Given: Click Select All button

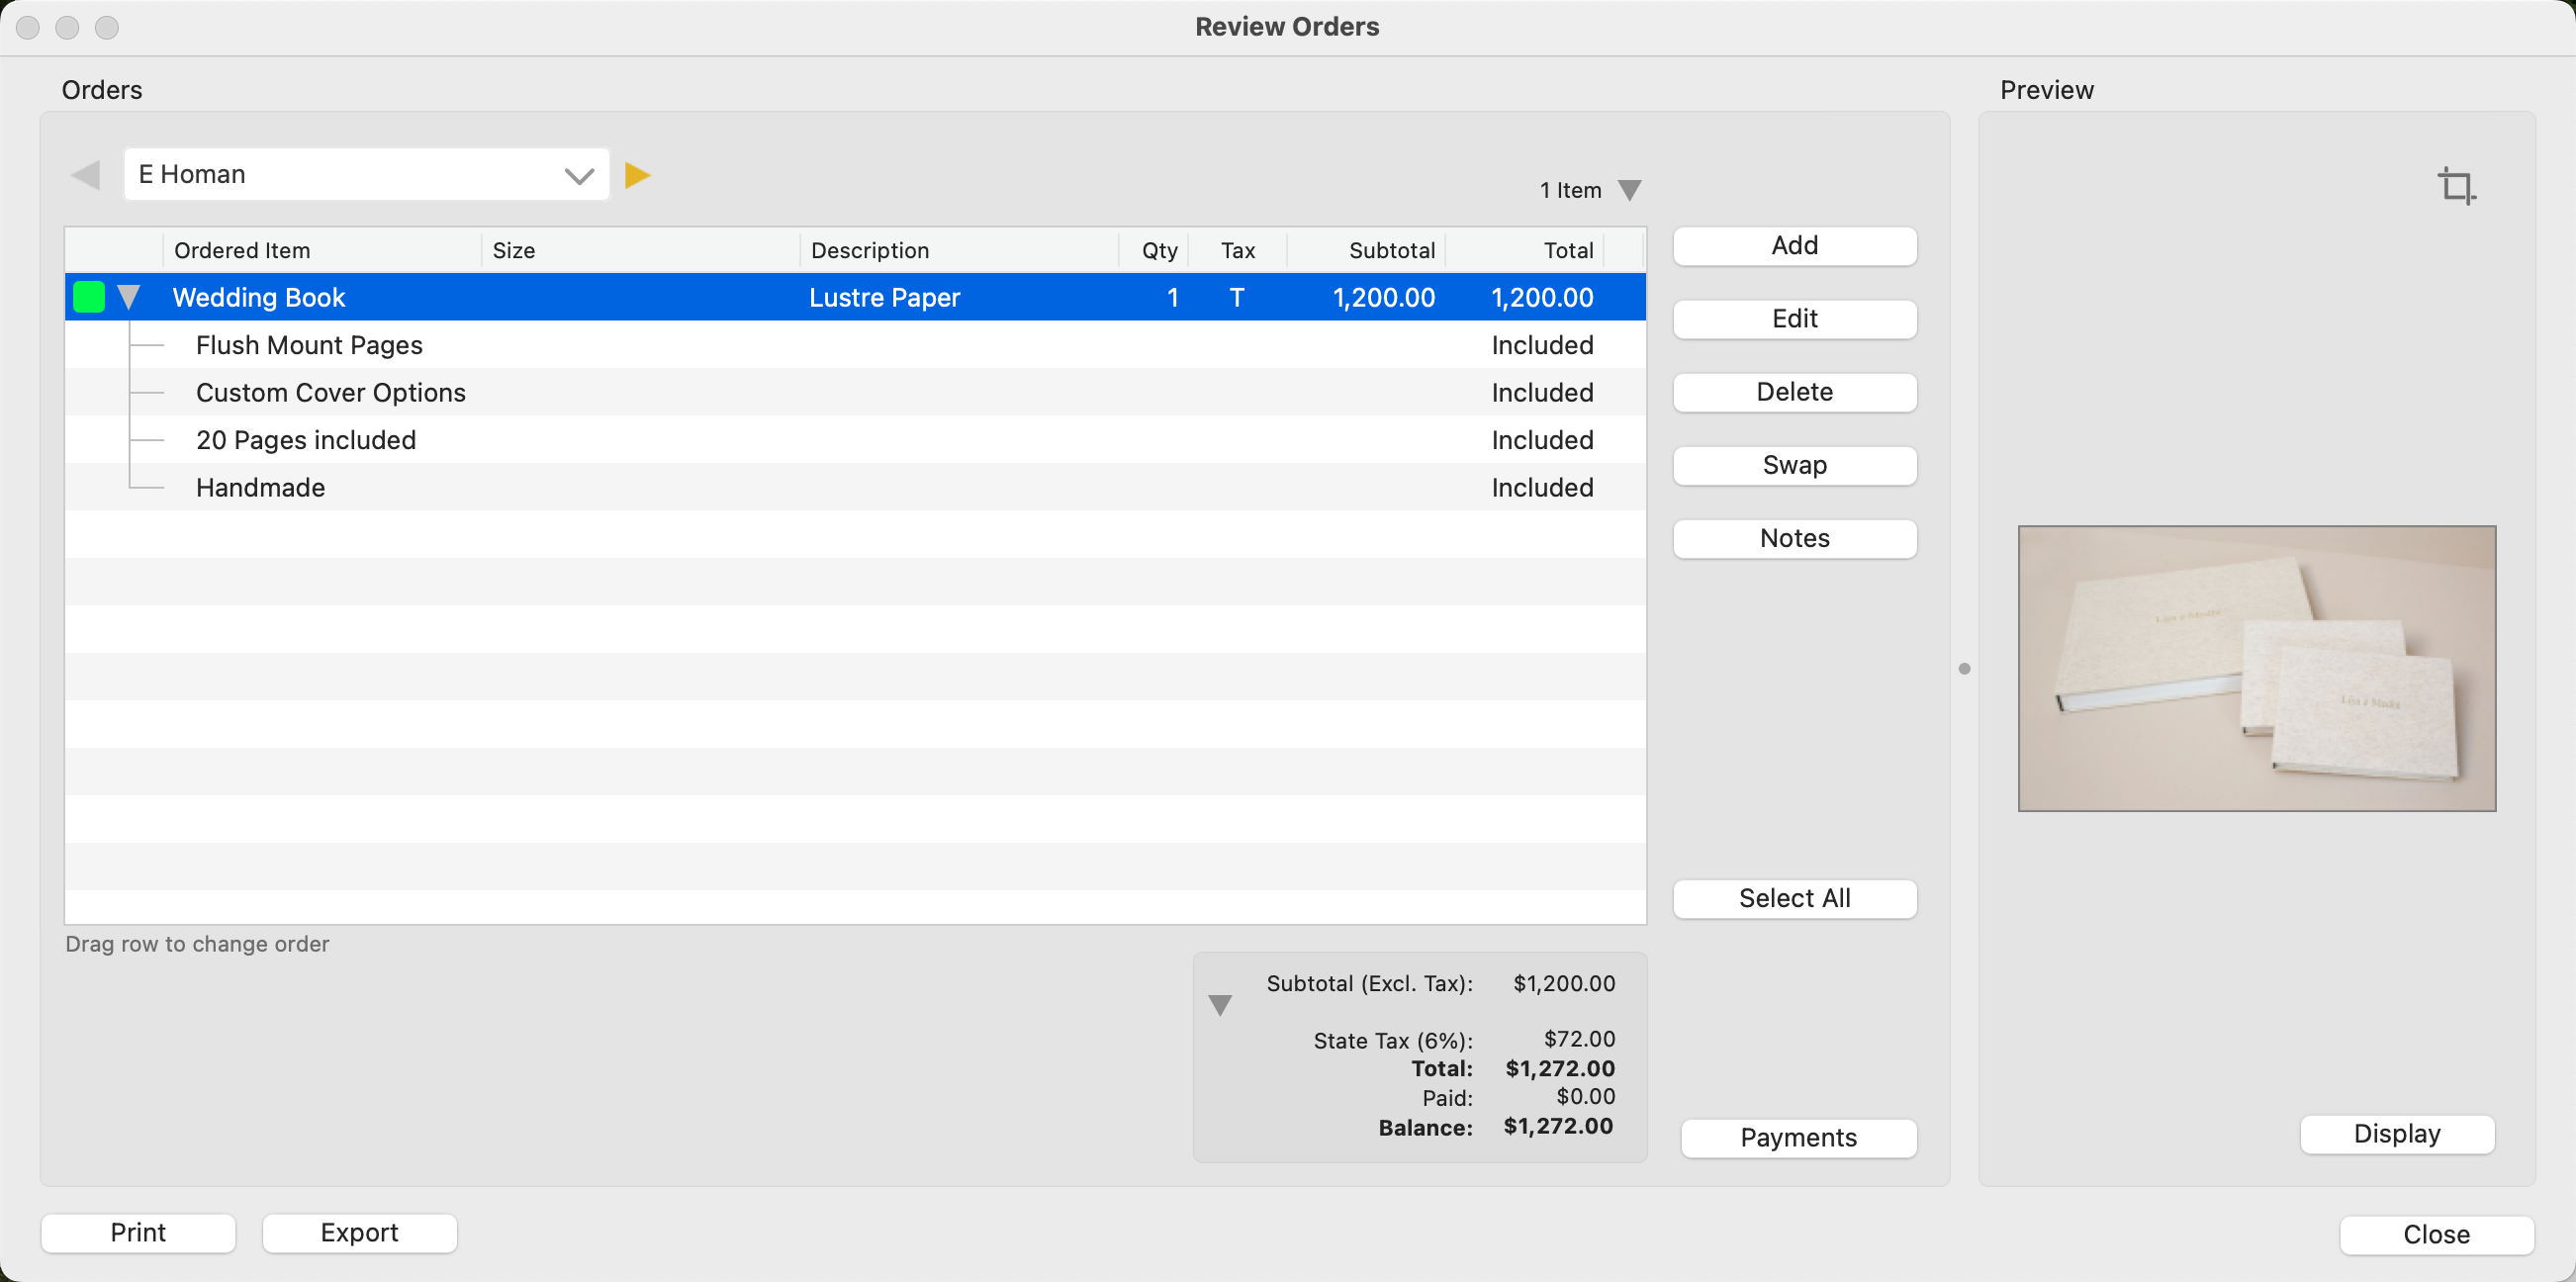Looking at the screenshot, I should click(x=1794, y=898).
